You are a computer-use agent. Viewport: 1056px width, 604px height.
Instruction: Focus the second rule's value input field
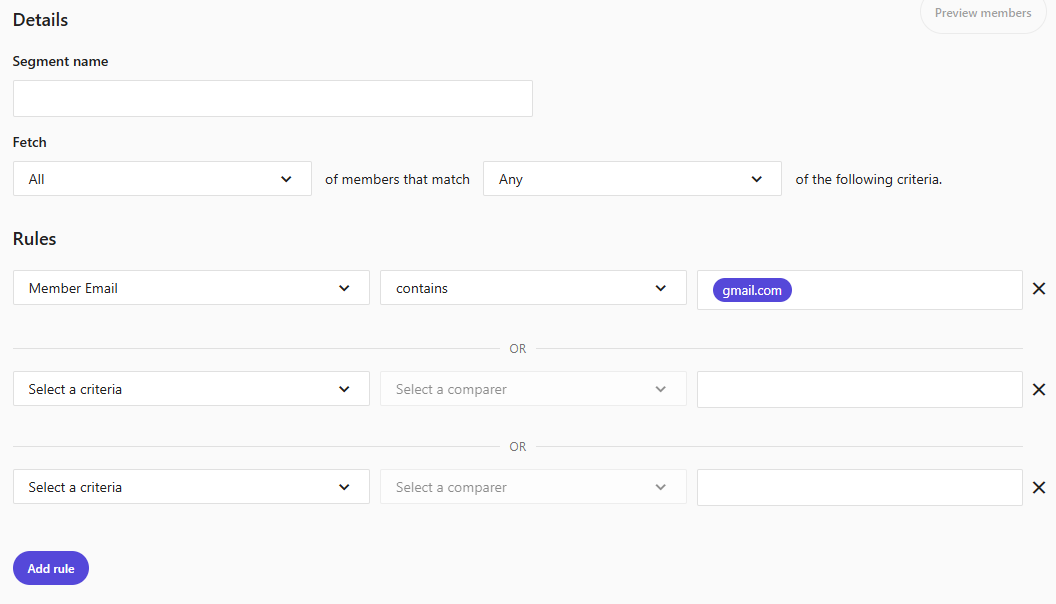[859, 390]
